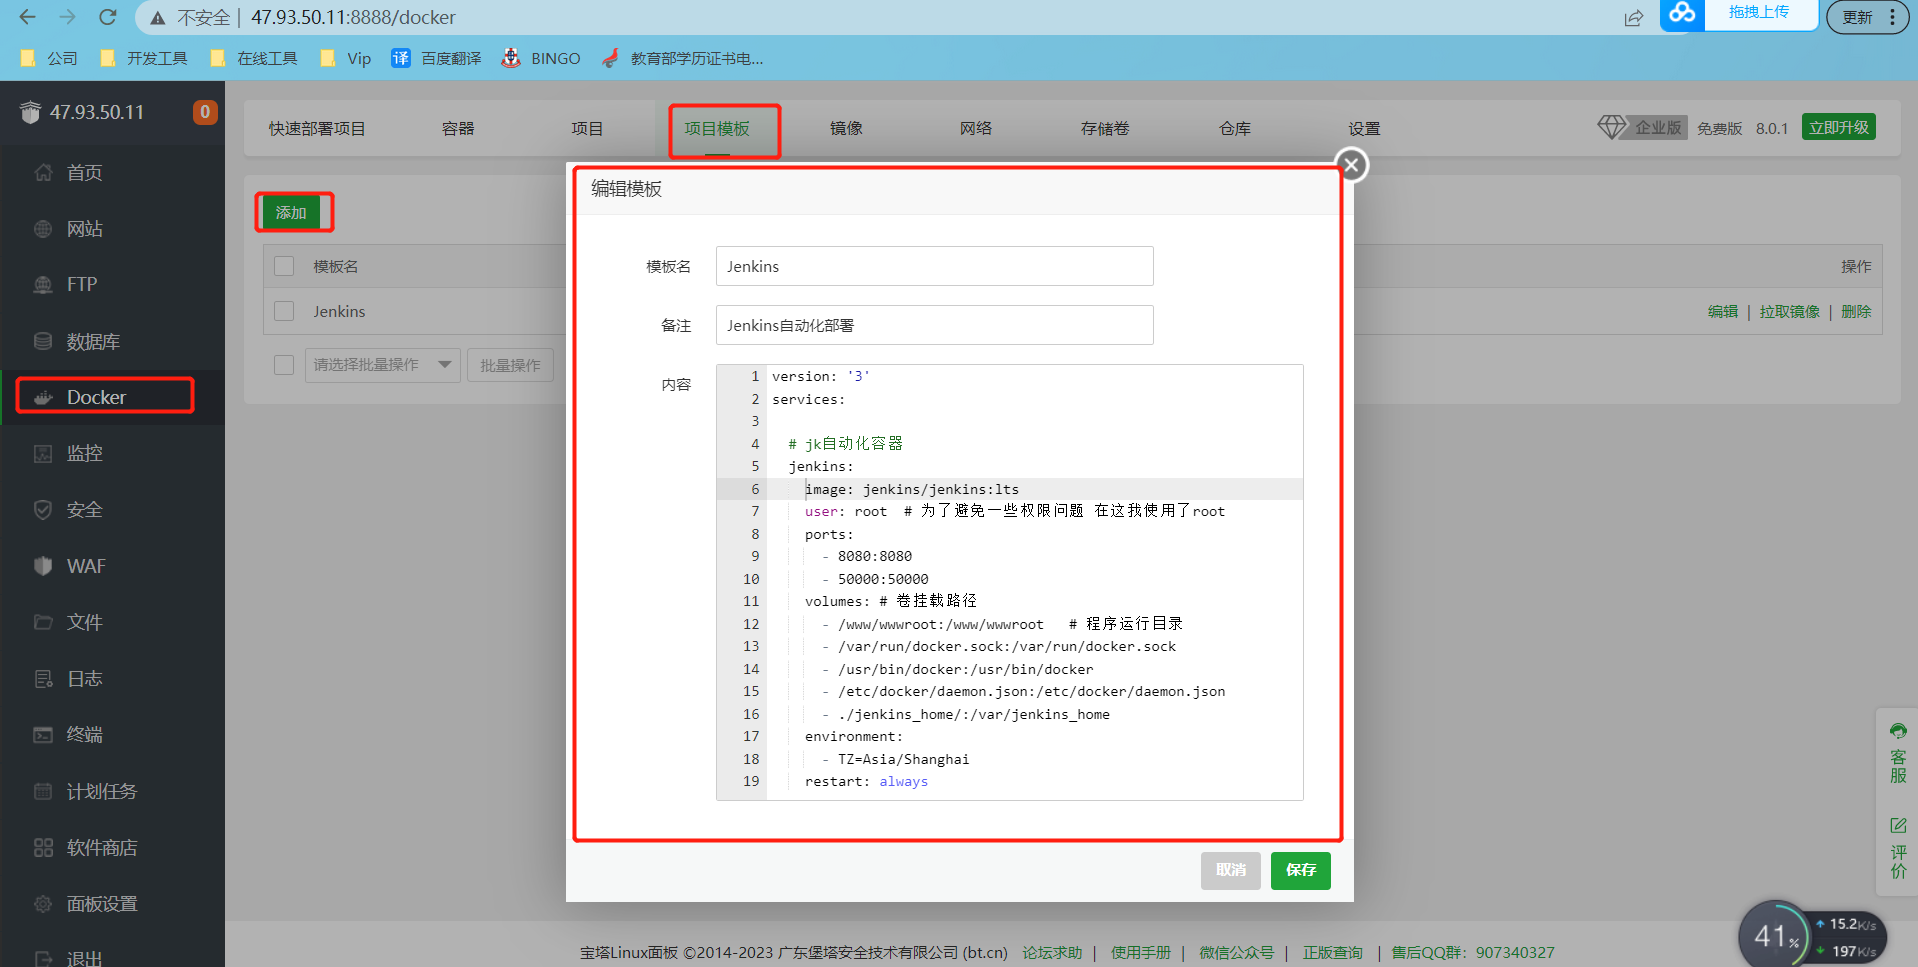This screenshot has width=1918, height=967.
Task: Click the green 添加 button
Action: pyautogui.click(x=291, y=213)
